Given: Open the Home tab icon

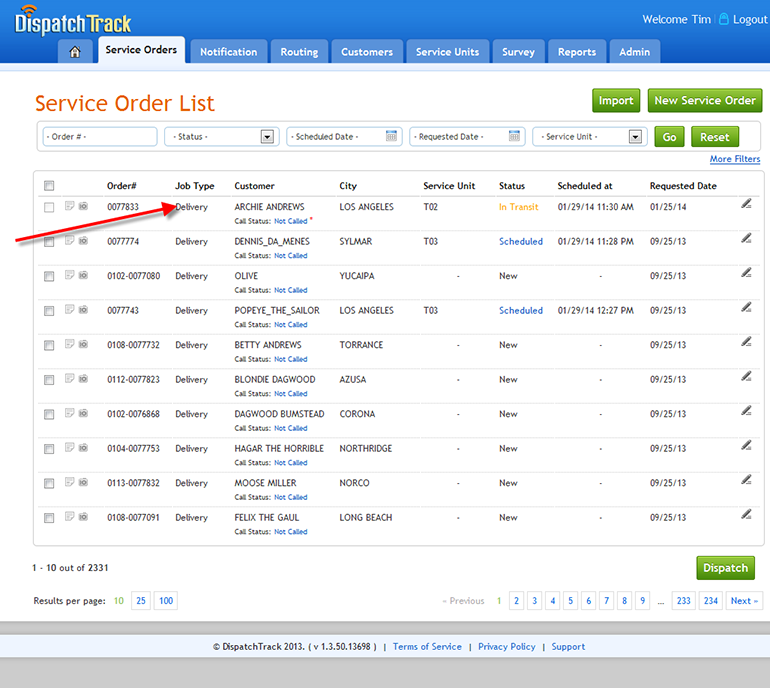Looking at the screenshot, I should coord(75,52).
